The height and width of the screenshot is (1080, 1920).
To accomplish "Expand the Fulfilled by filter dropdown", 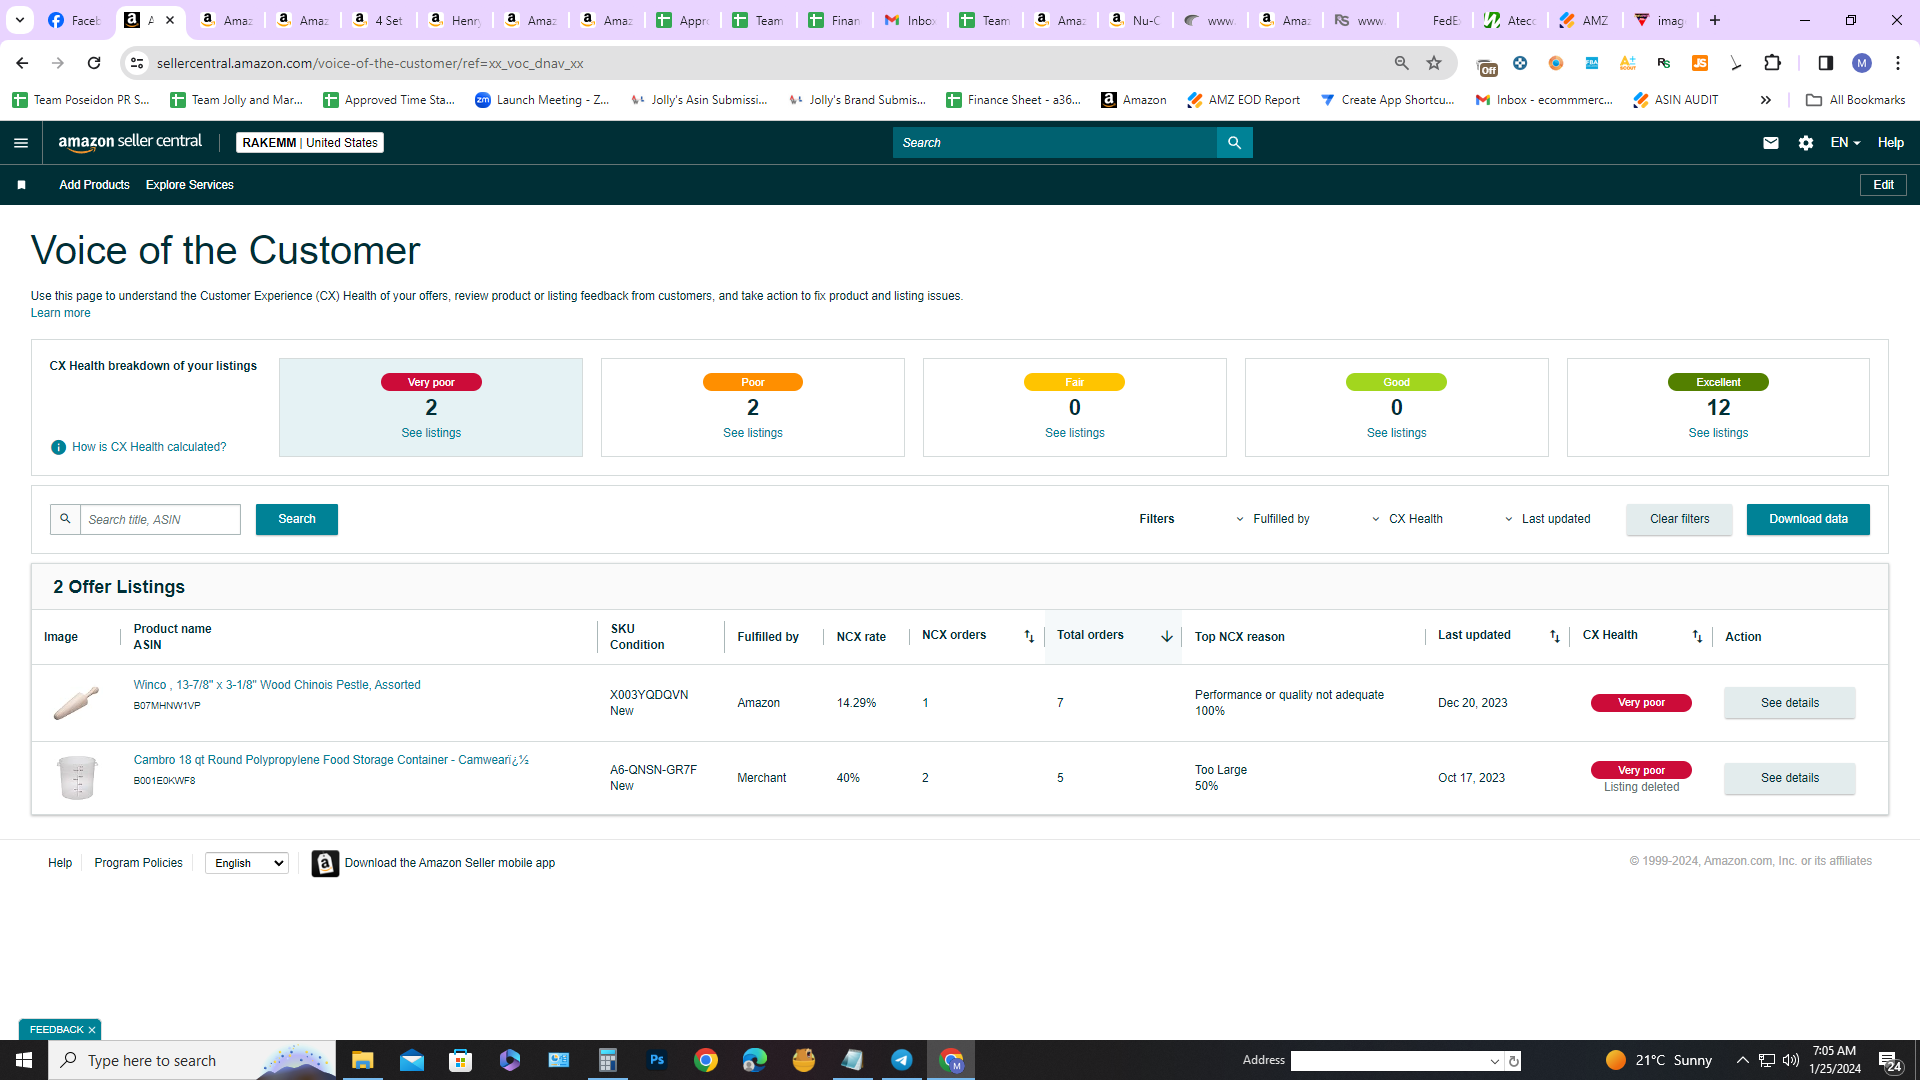I will pos(1273,519).
